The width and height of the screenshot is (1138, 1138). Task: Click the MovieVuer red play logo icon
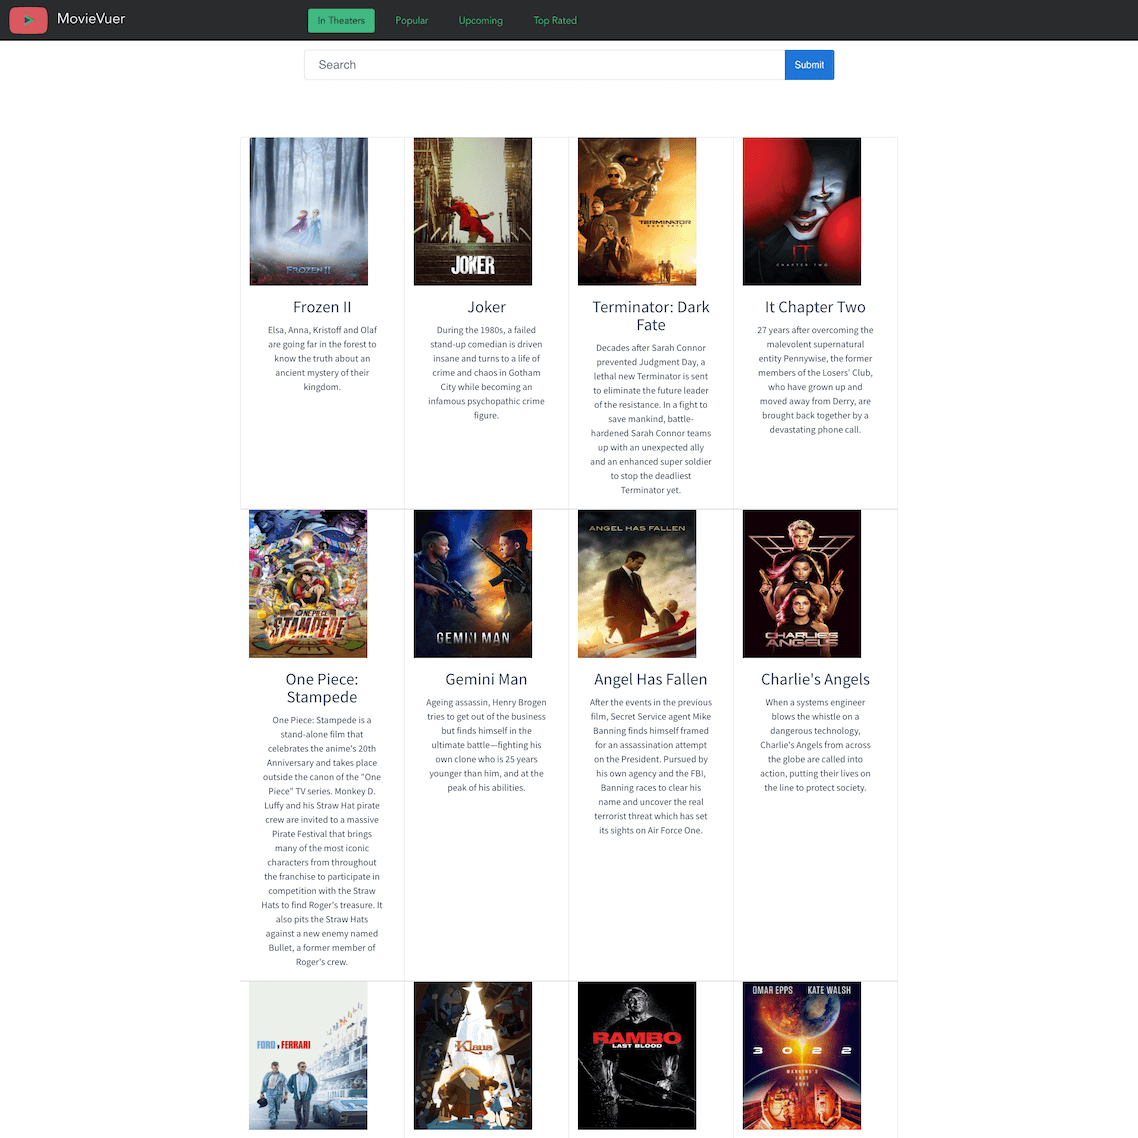(28, 20)
